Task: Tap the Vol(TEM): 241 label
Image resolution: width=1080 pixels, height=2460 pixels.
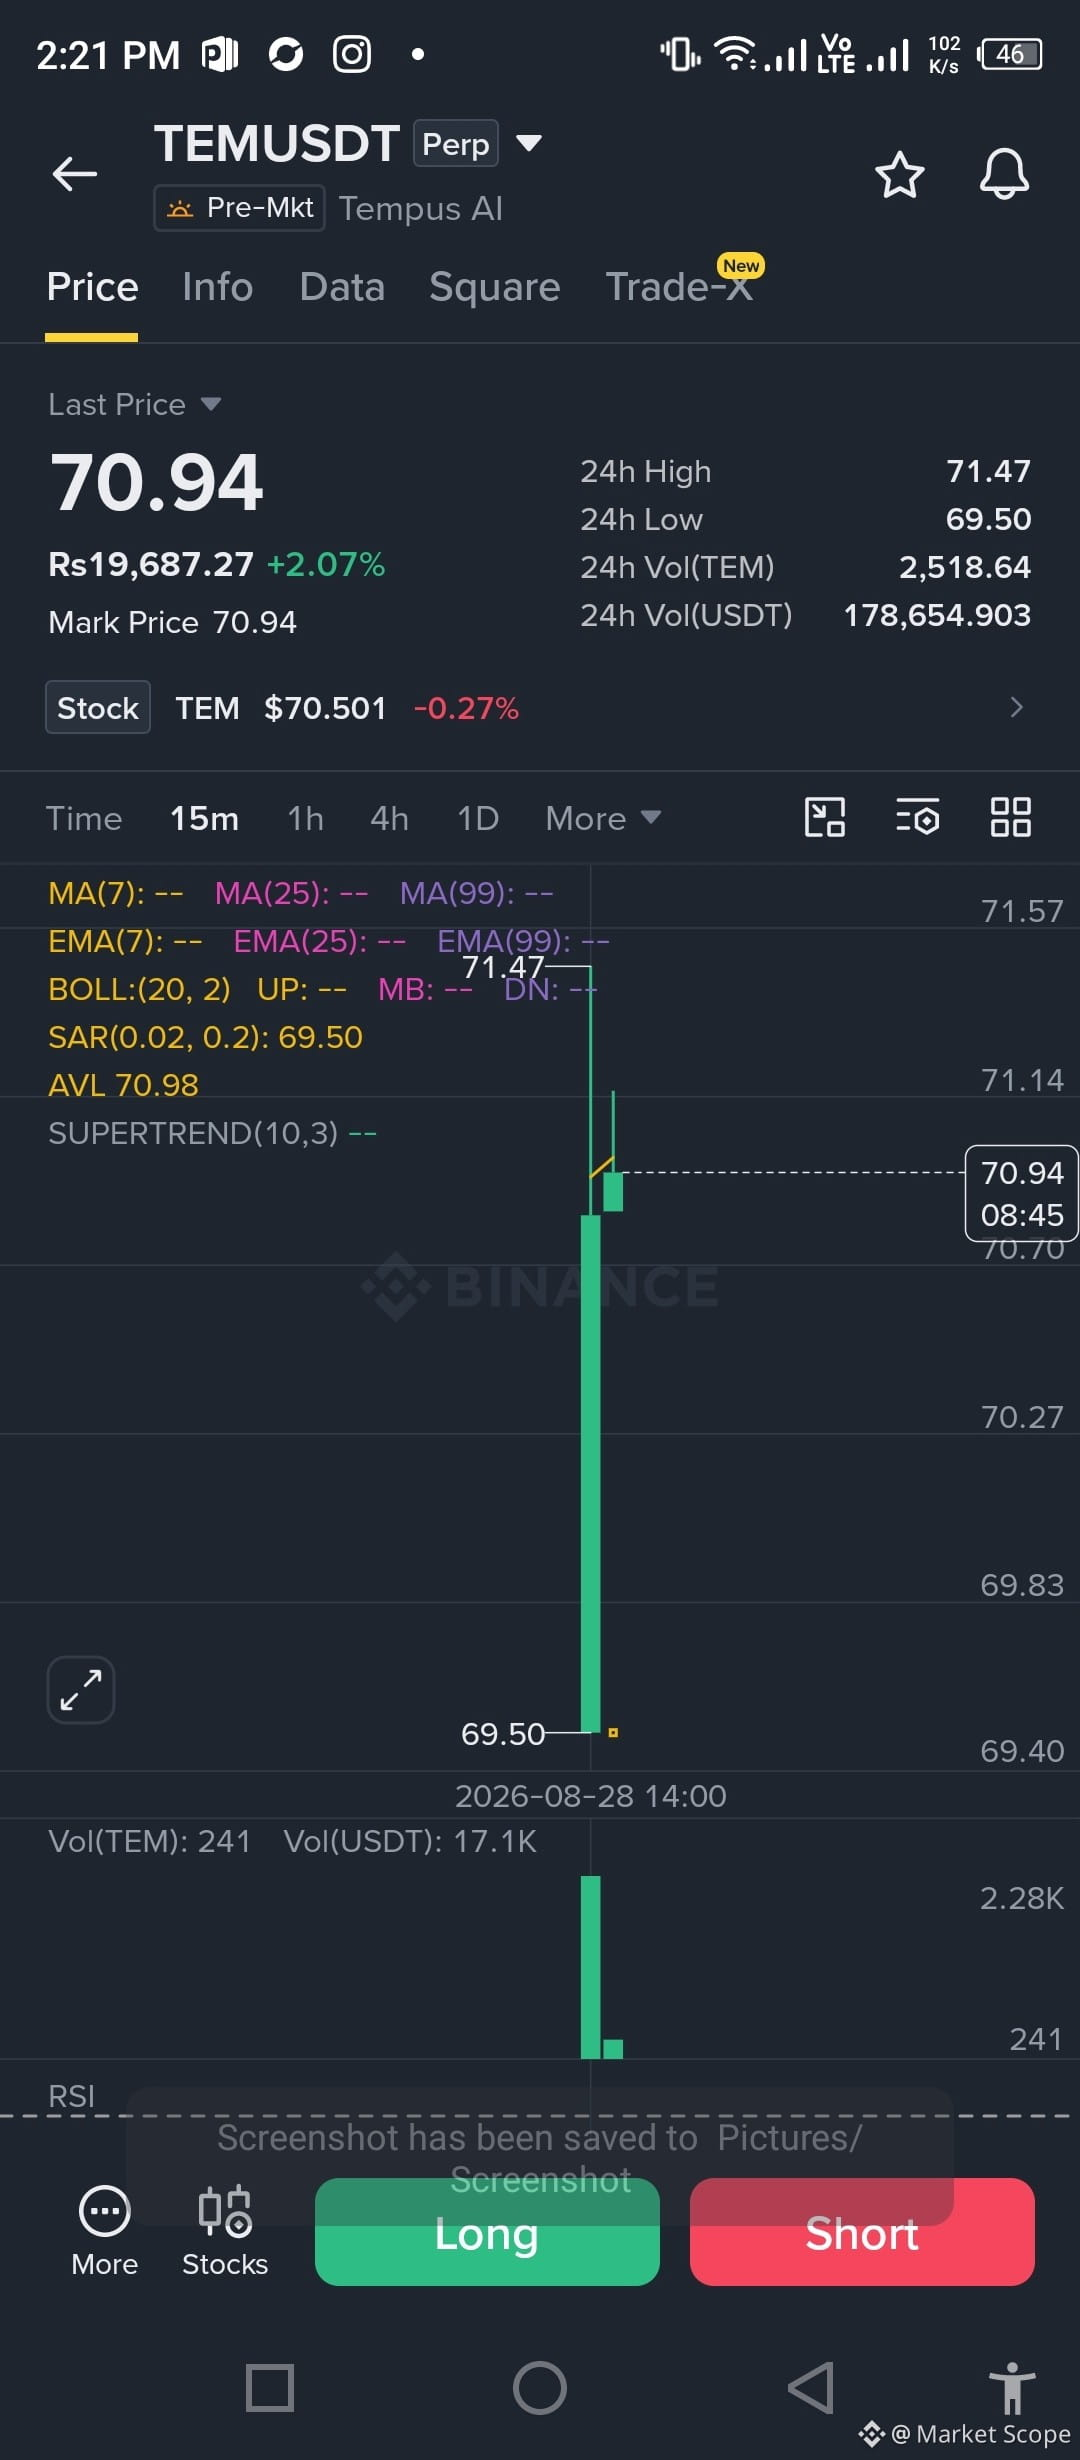Action: (x=149, y=1841)
